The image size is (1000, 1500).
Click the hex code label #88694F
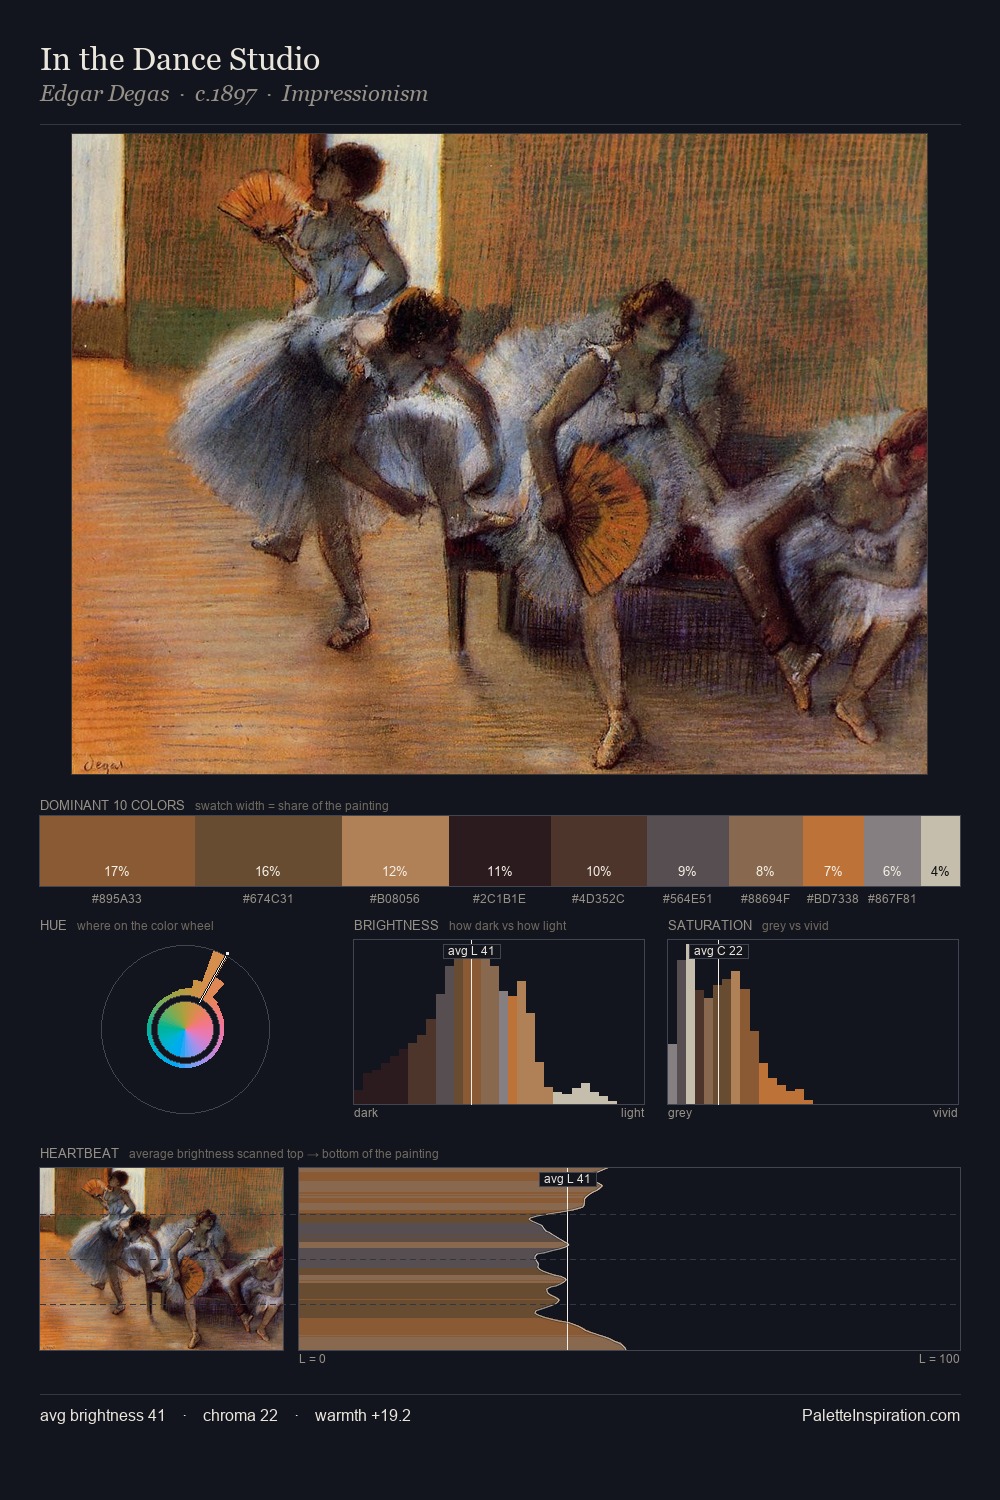pos(766,899)
